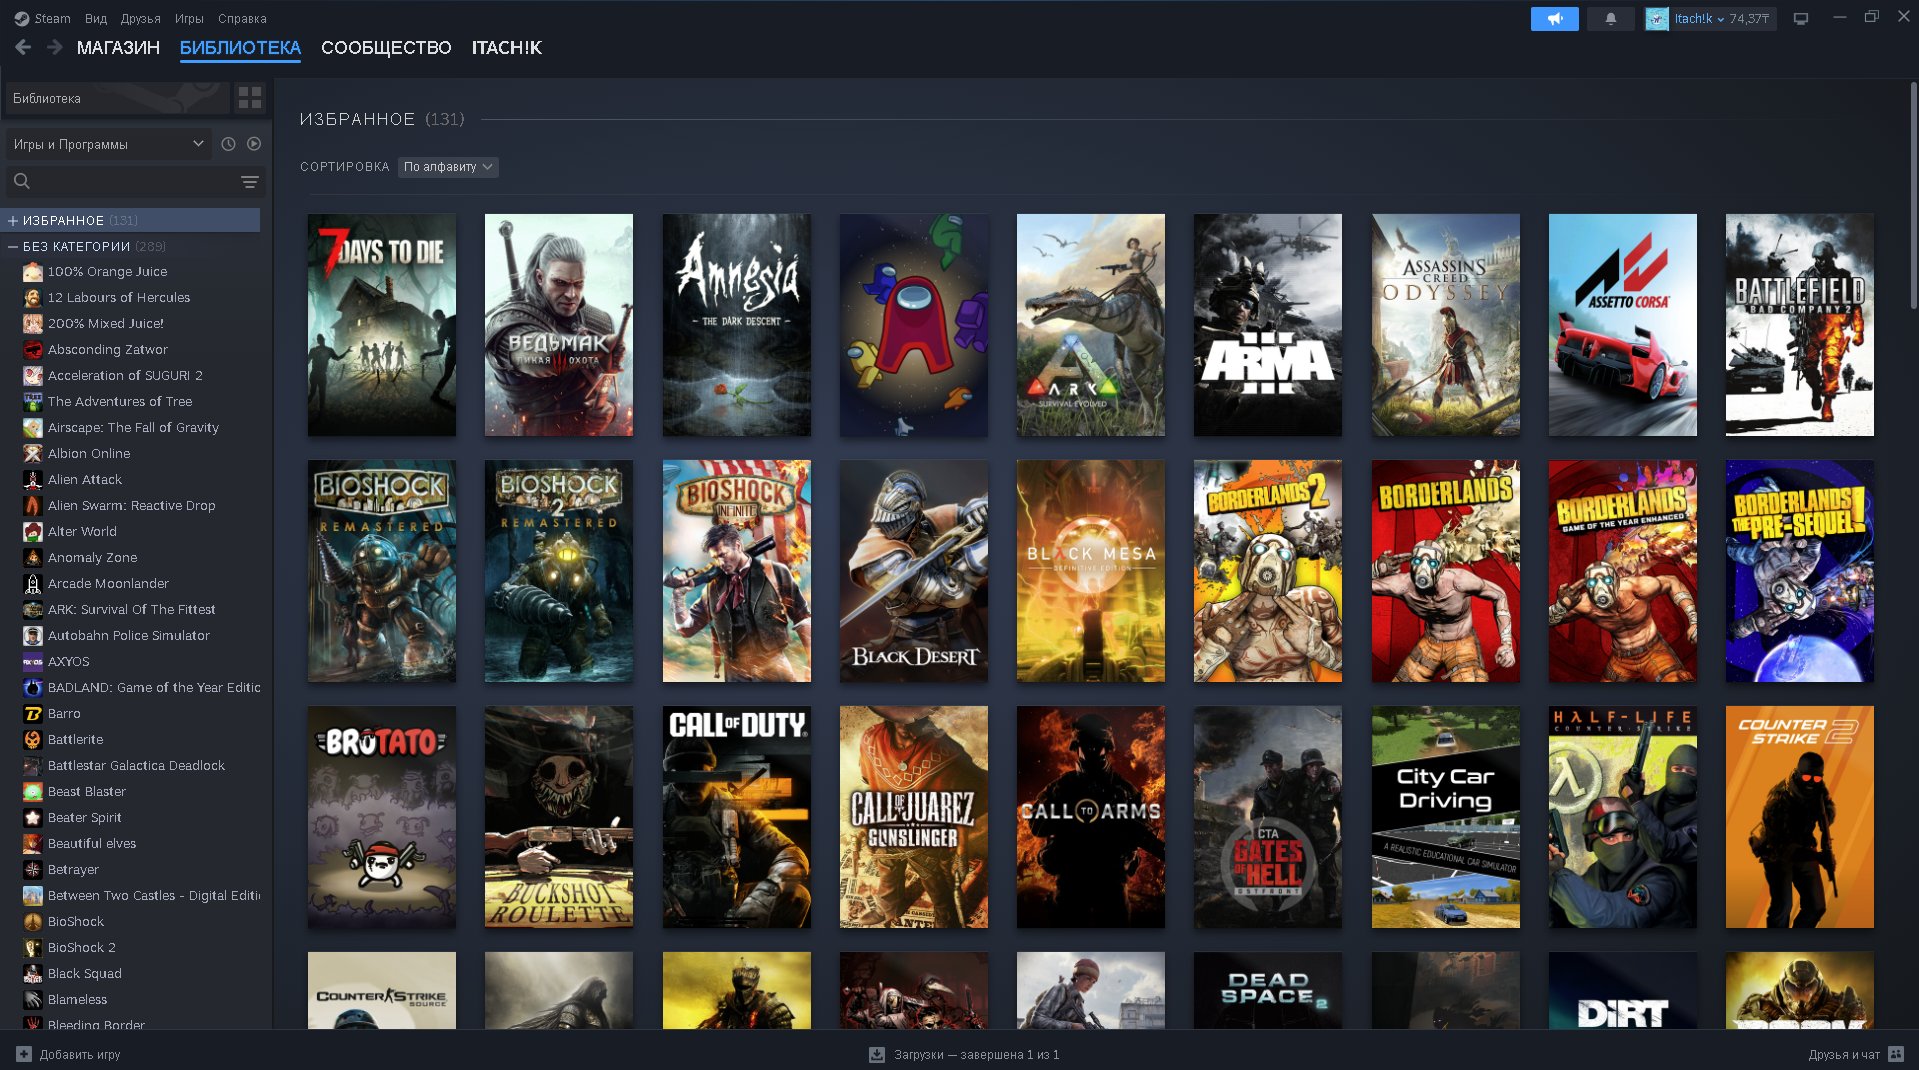Open the Игры и Программы dropdown
This screenshot has height=1070, width=1919.
(x=108, y=144)
